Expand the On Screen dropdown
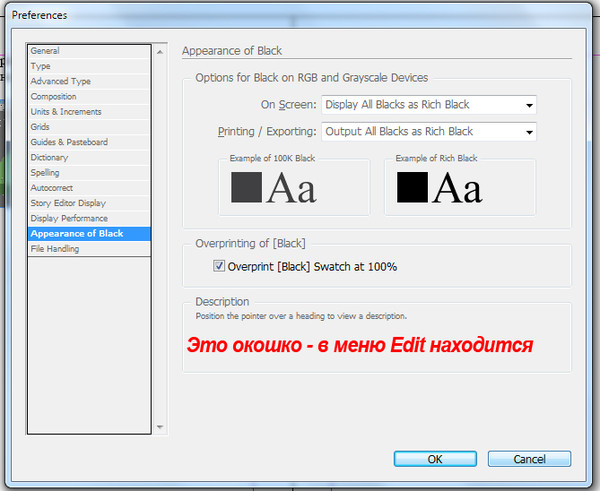The height and width of the screenshot is (491, 600). coord(429,105)
